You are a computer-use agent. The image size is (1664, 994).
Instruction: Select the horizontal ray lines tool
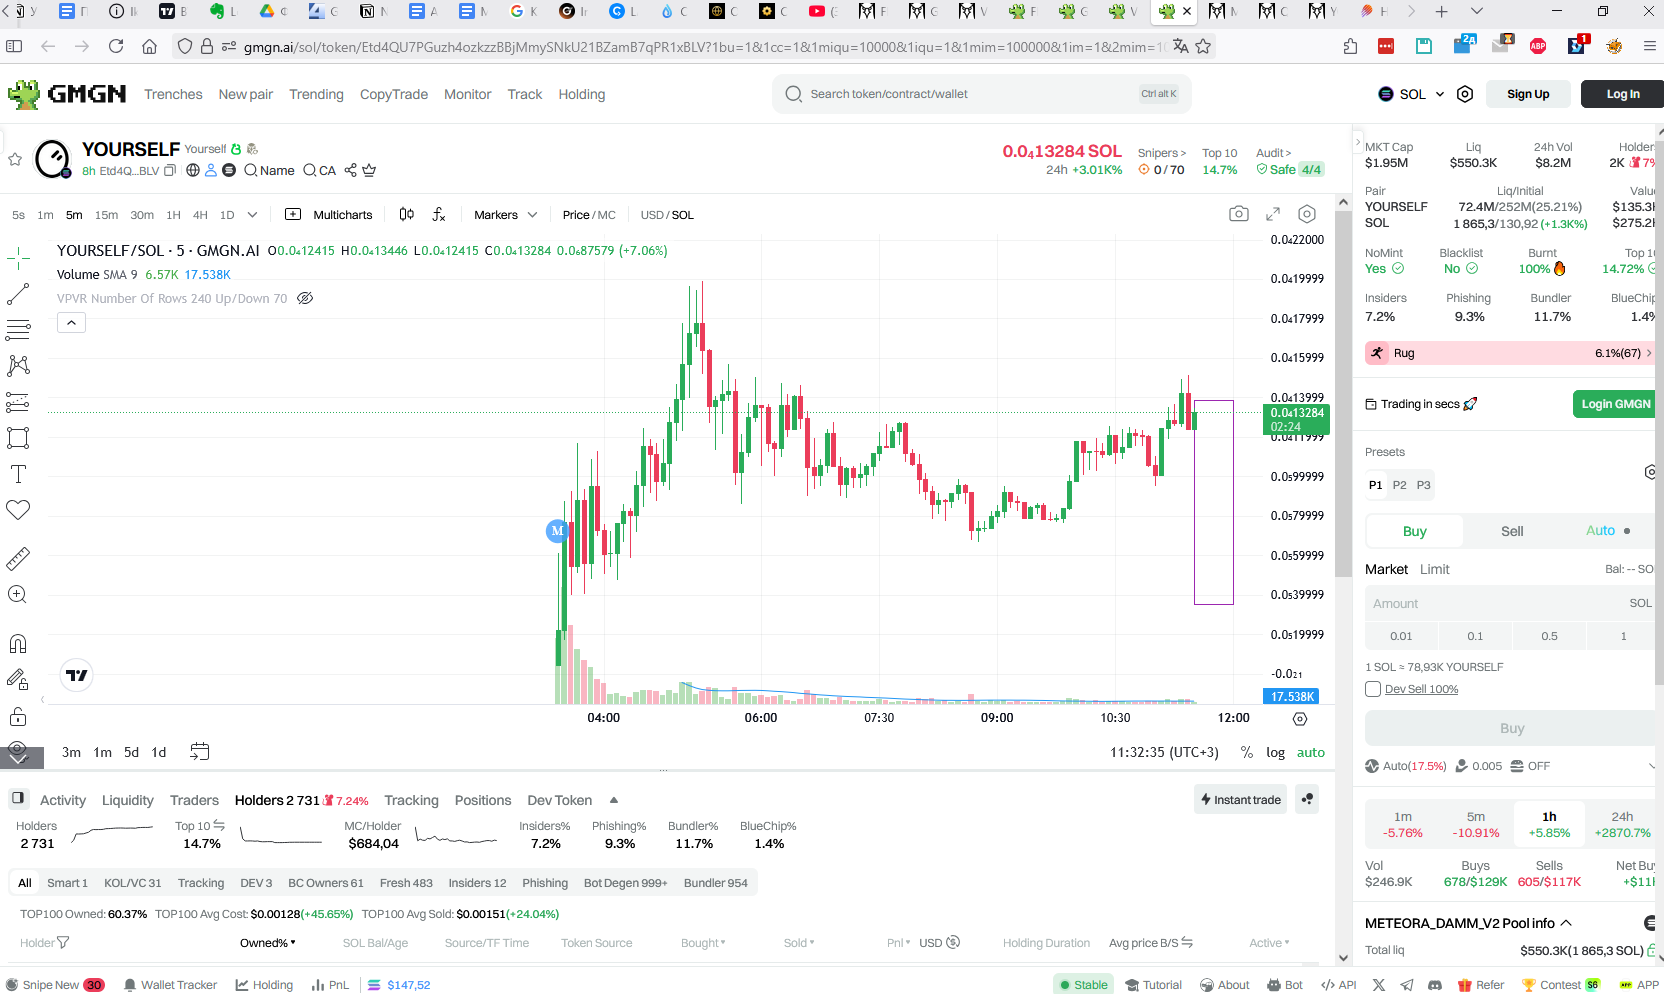click(18, 330)
